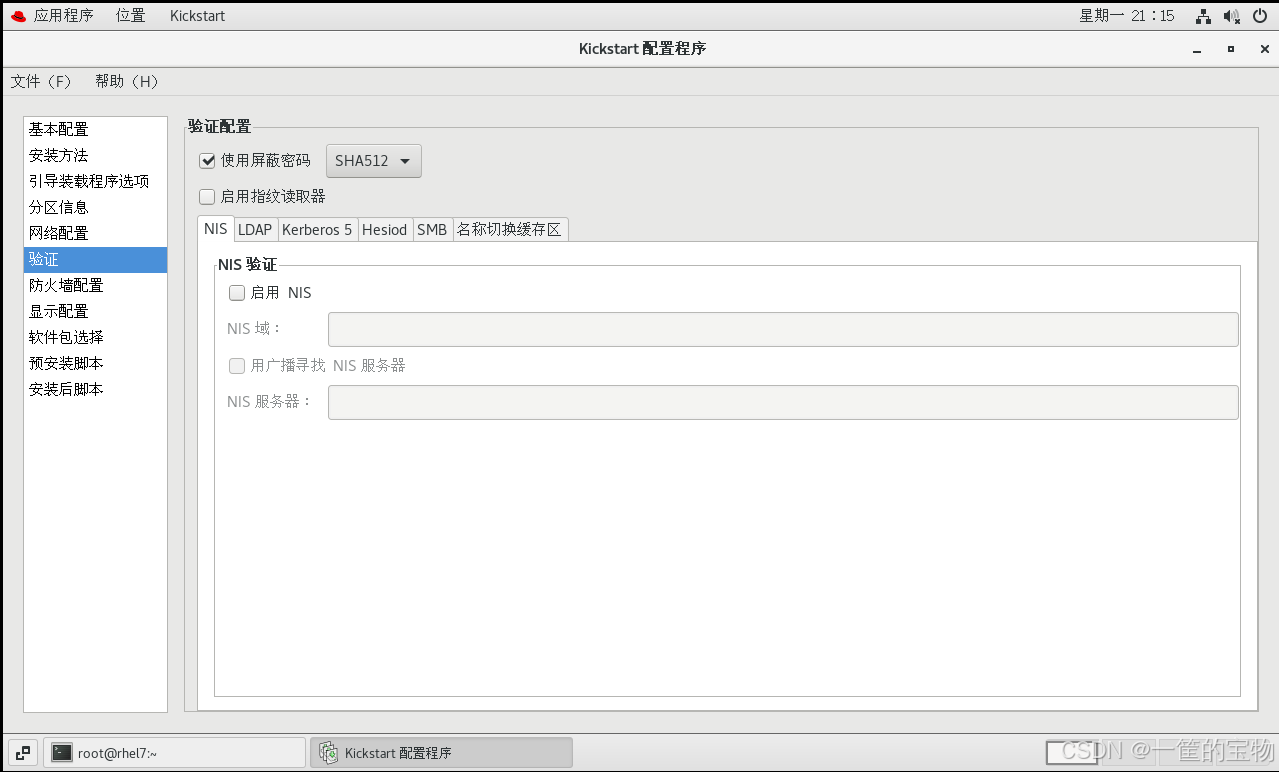
Task: Switch to the LDAP tab
Action: tap(255, 230)
